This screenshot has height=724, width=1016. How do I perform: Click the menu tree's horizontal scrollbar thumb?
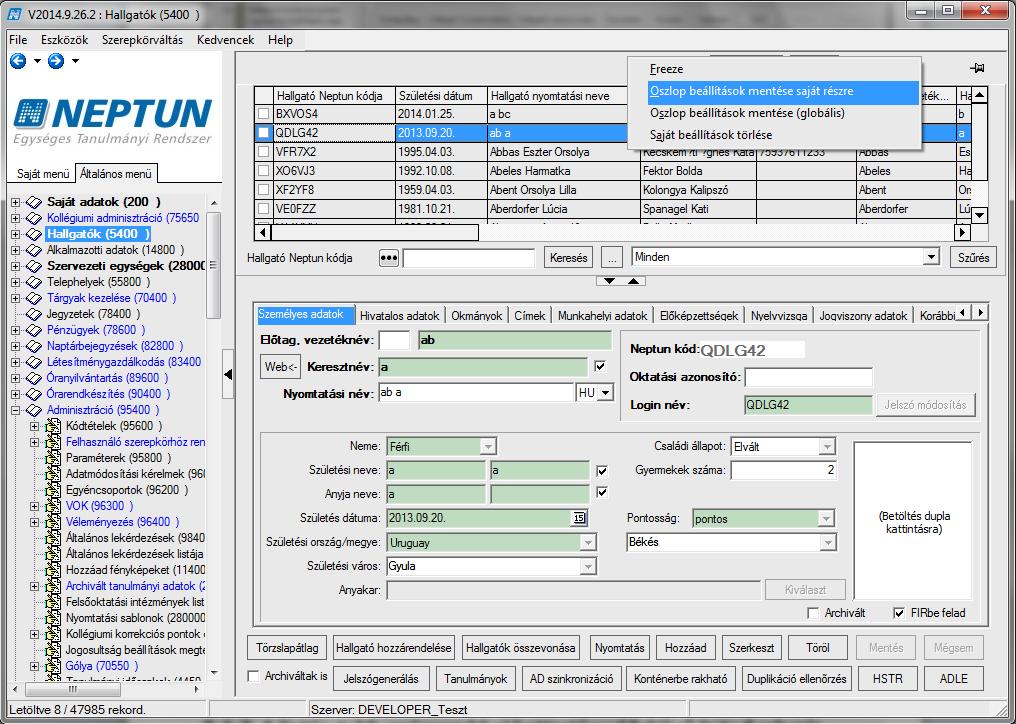pyautogui.click(x=73, y=689)
